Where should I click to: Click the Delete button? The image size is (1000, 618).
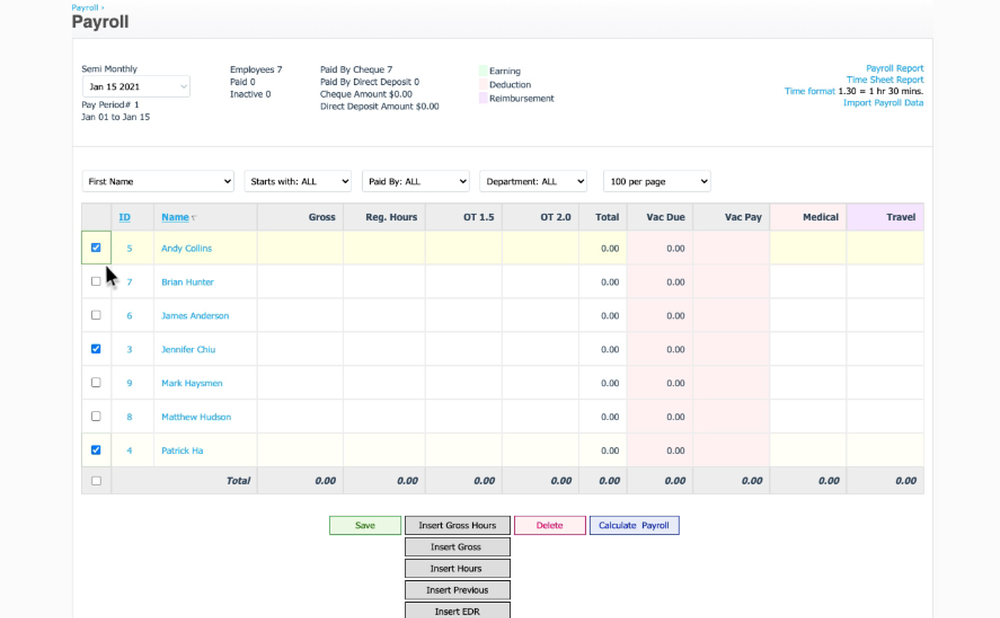(x=549, y=525)
